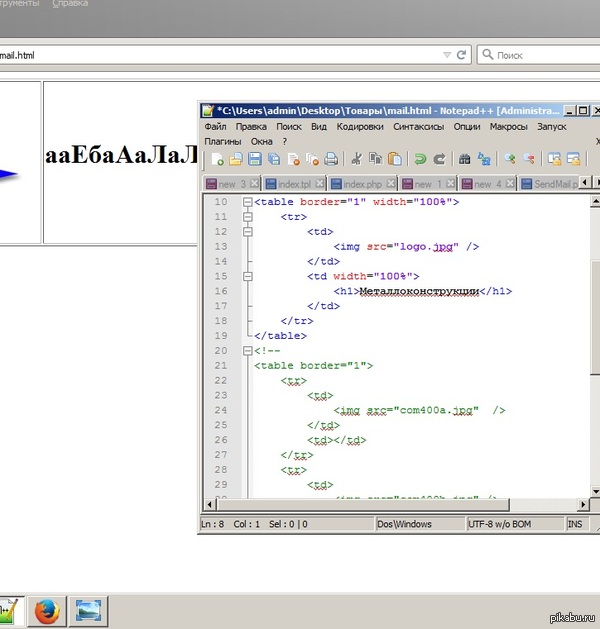Click the Print toolbar icon
This screenshot has height=629, width=600.
pyautogui.click(x=329, y=159)
